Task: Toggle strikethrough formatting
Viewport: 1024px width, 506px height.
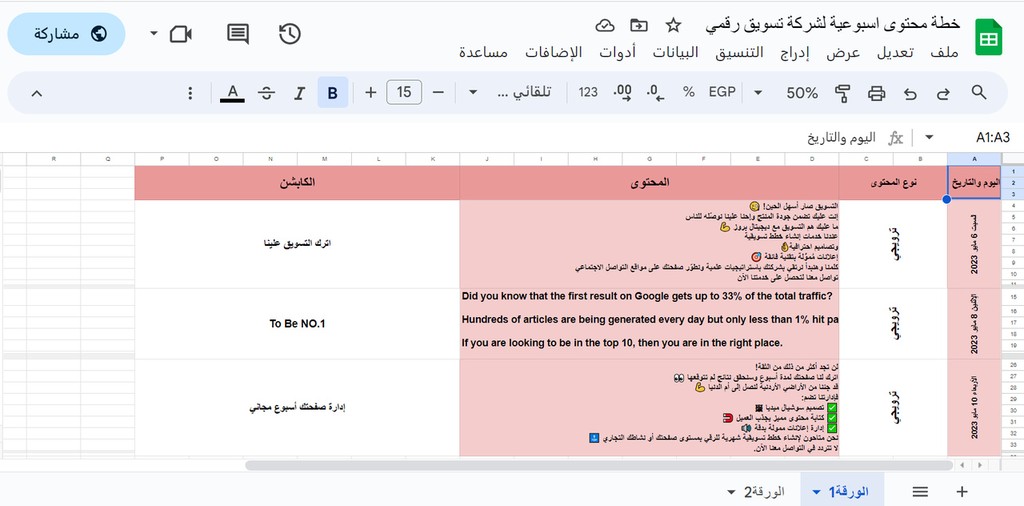Action: pyautogui.click(x=266, y=93)
